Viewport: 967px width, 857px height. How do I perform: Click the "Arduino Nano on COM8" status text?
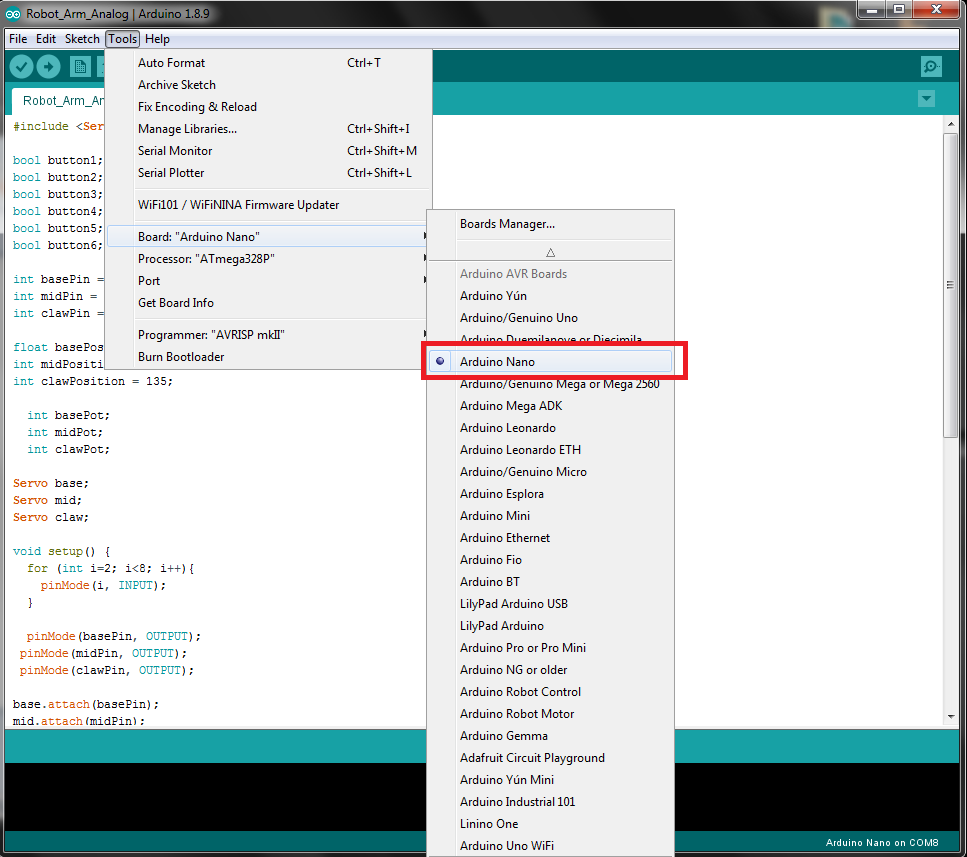pos(882,843)
